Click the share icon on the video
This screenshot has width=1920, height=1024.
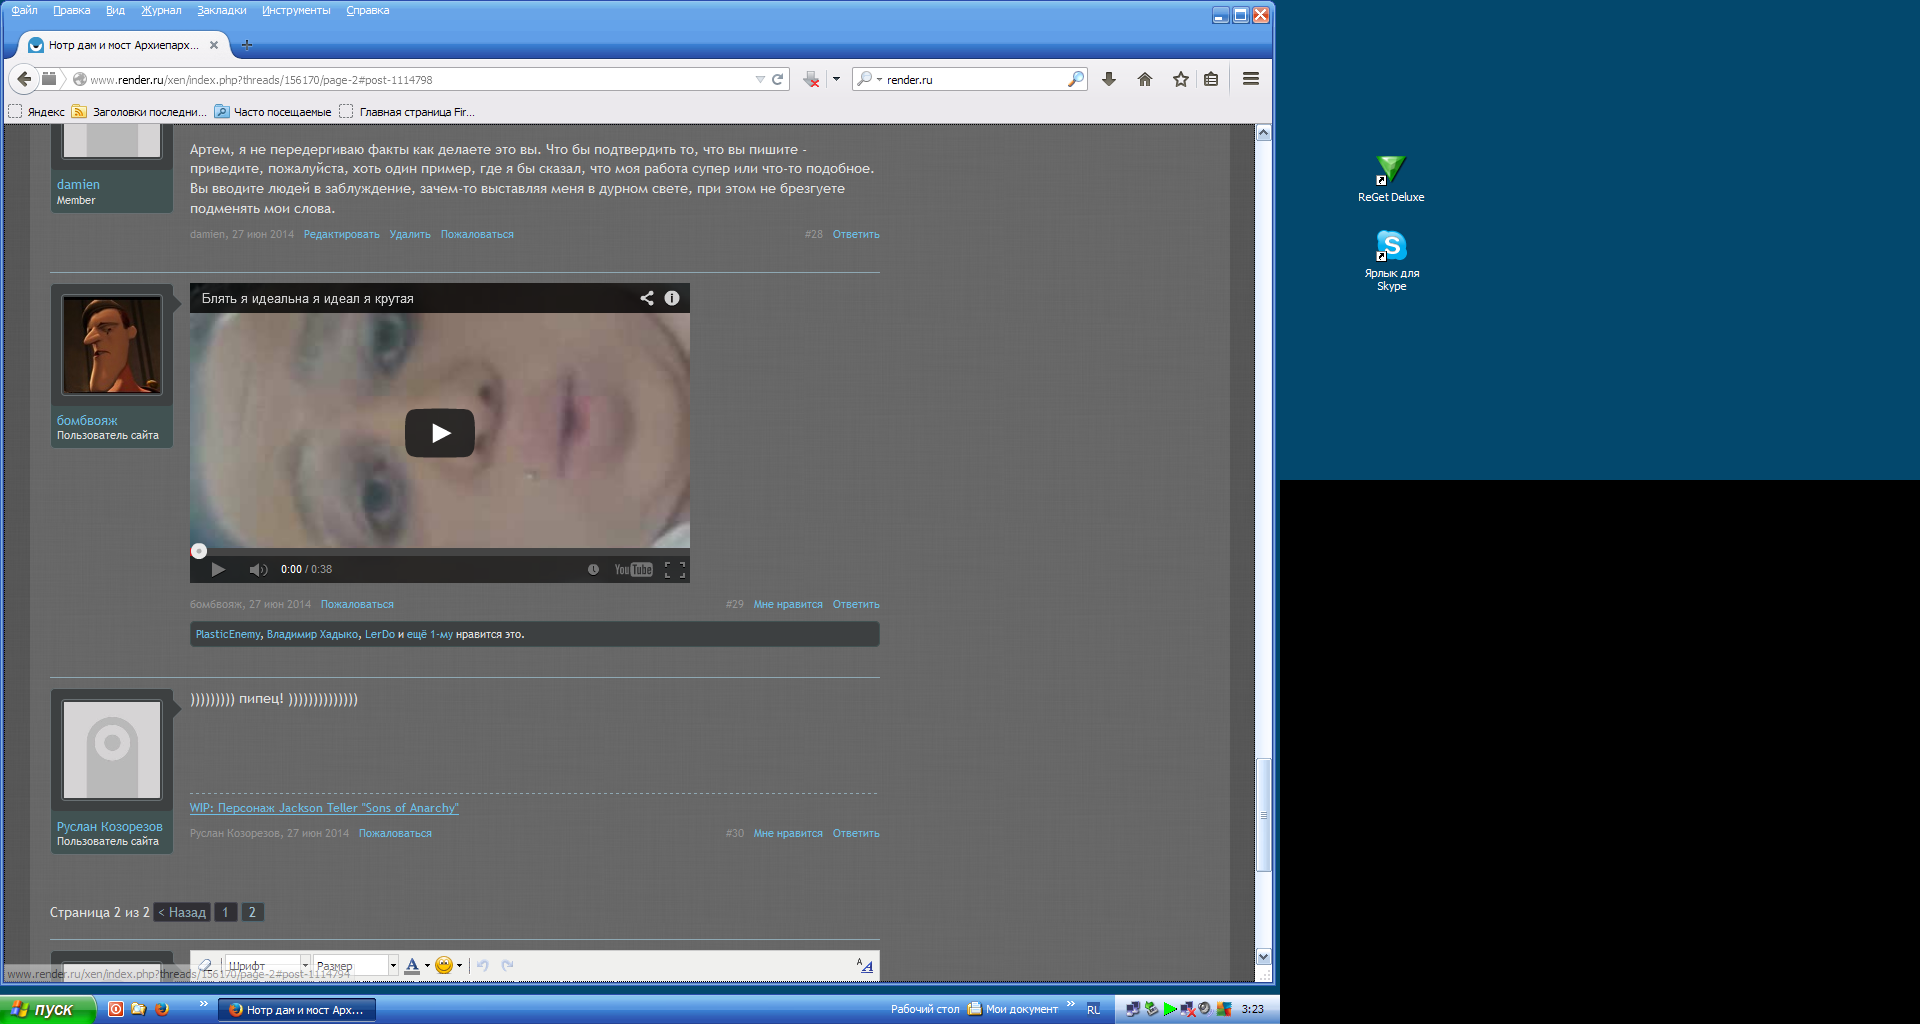[x=647, y=298]
